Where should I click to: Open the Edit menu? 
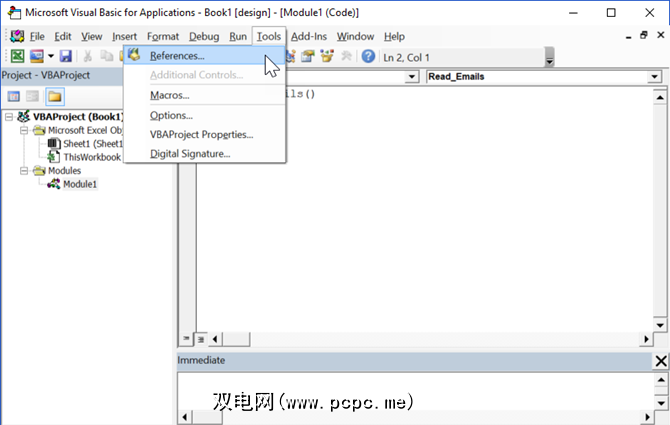point(63,37)
